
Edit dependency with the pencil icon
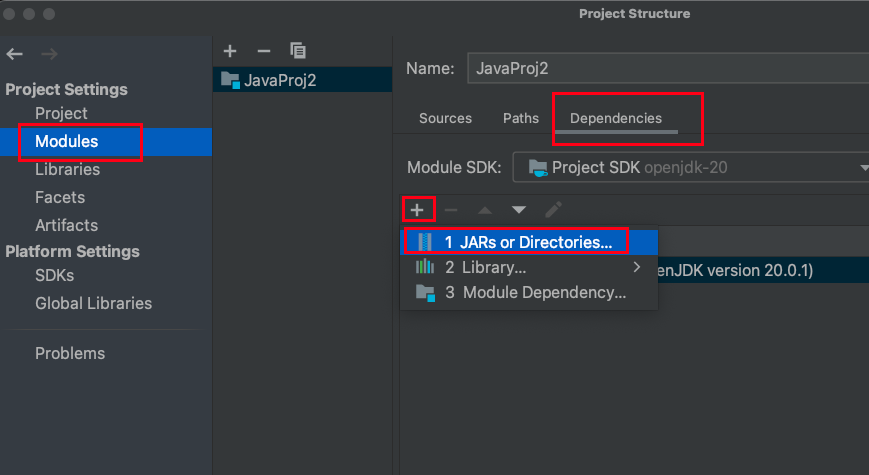(553, 210)
